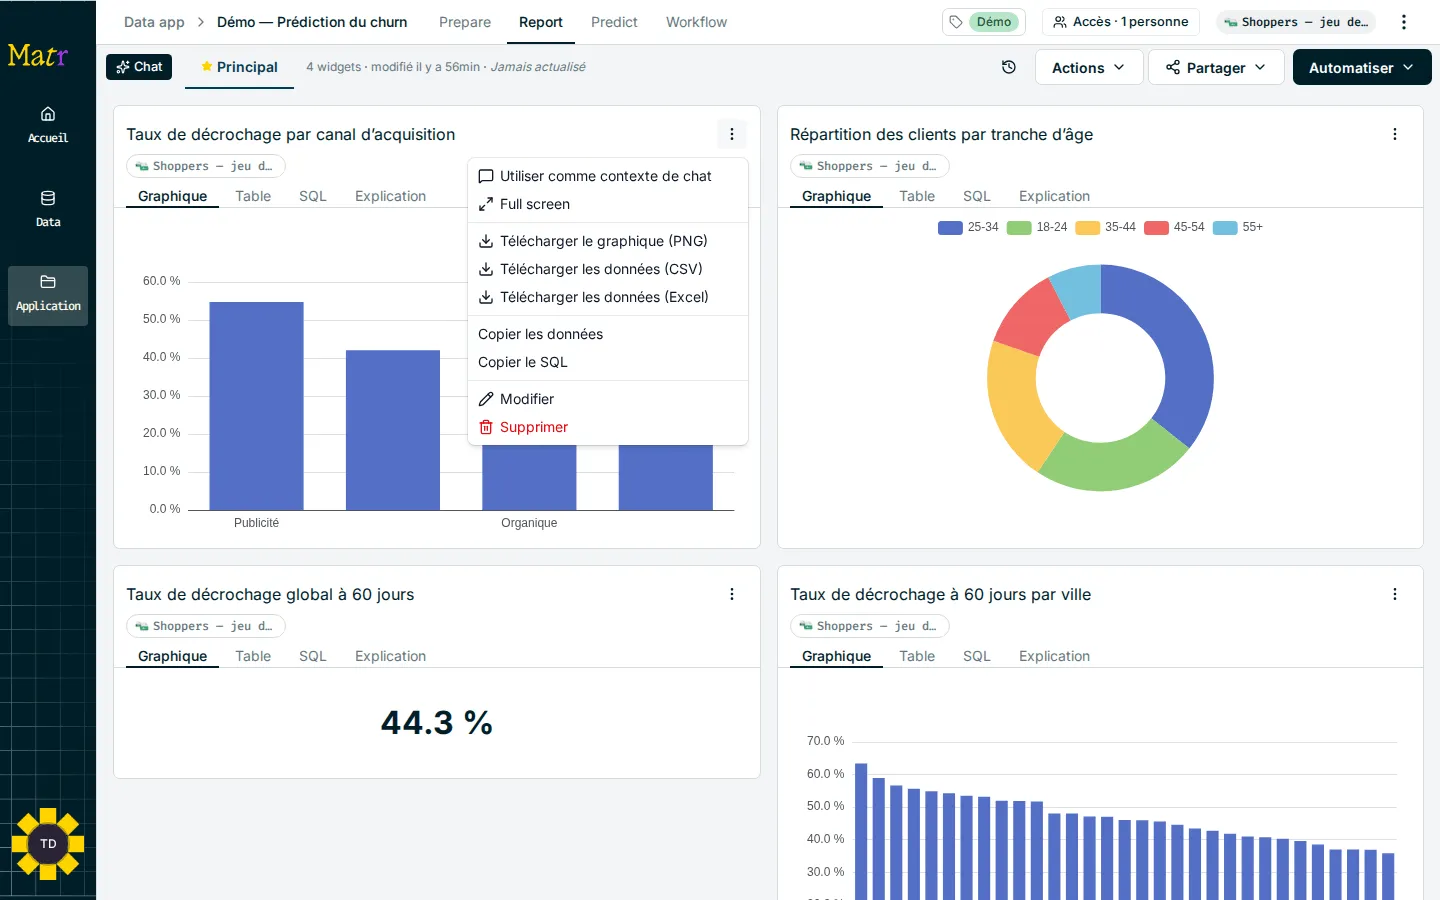The height and width of the screenshot is (900, 1440).
Task: Open Explication tab in global churn widget
Action: tap(390, 656)
